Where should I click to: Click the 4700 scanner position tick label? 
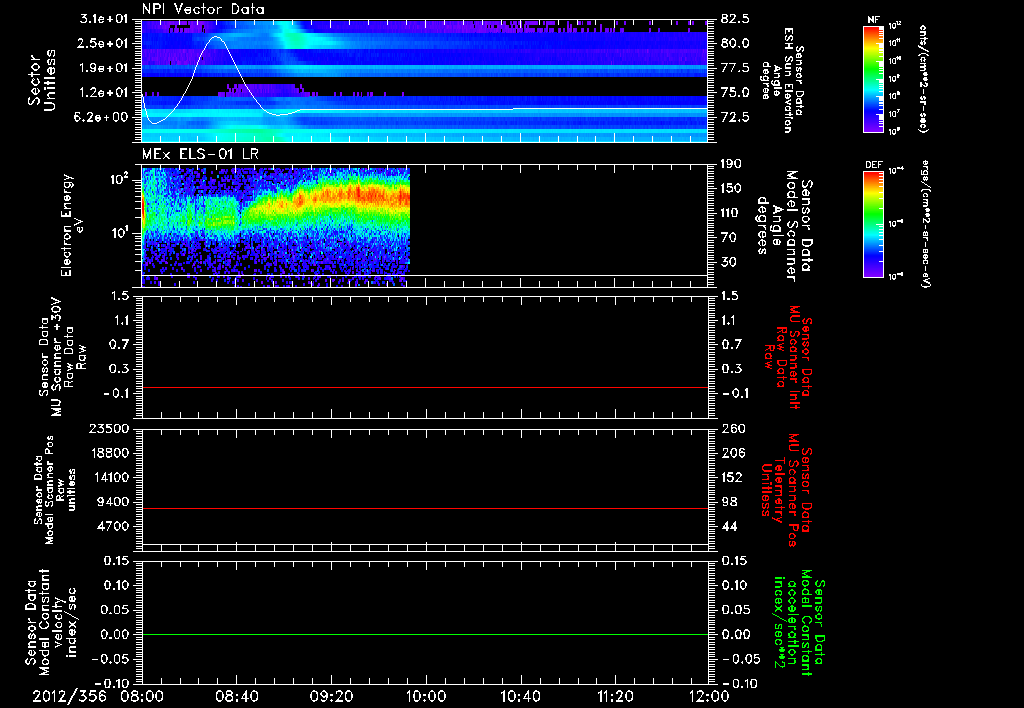coord(113,526)
